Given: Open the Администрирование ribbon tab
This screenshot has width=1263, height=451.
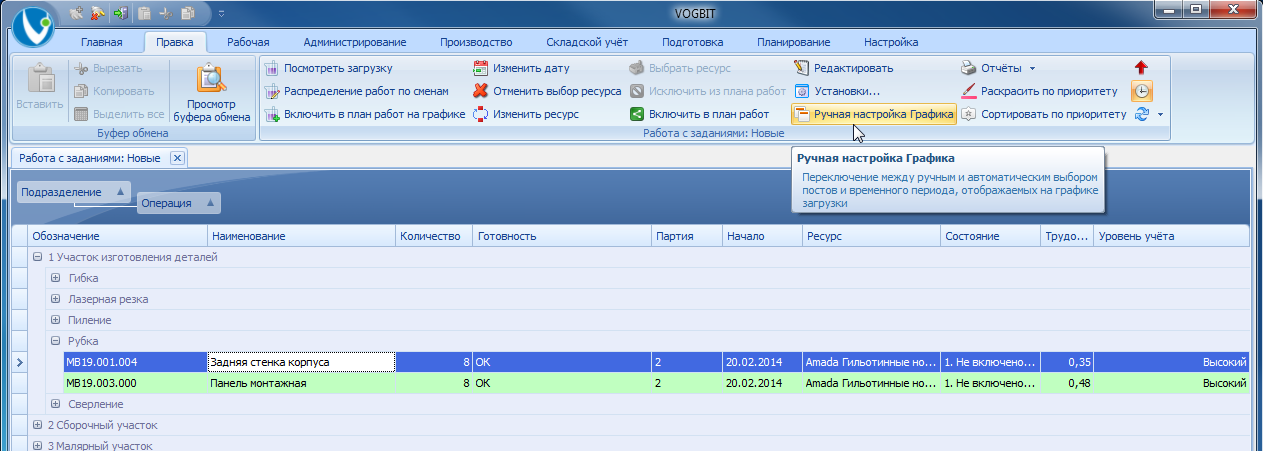Looking at the screenshot, I should tap(354, 42).
